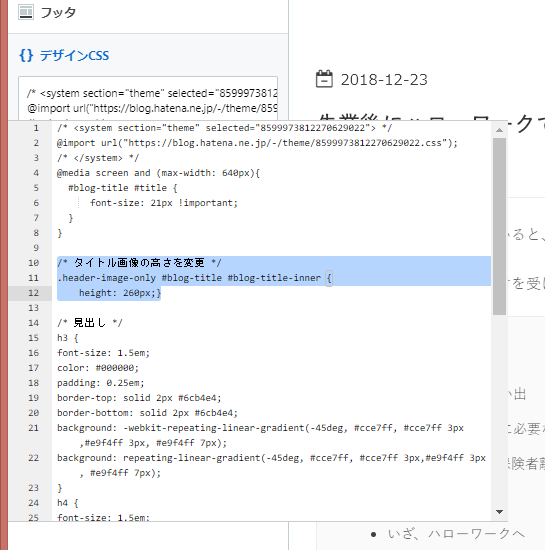Click line number 12 in the gutter
This screenshot has height=550, width=545.
33,293
